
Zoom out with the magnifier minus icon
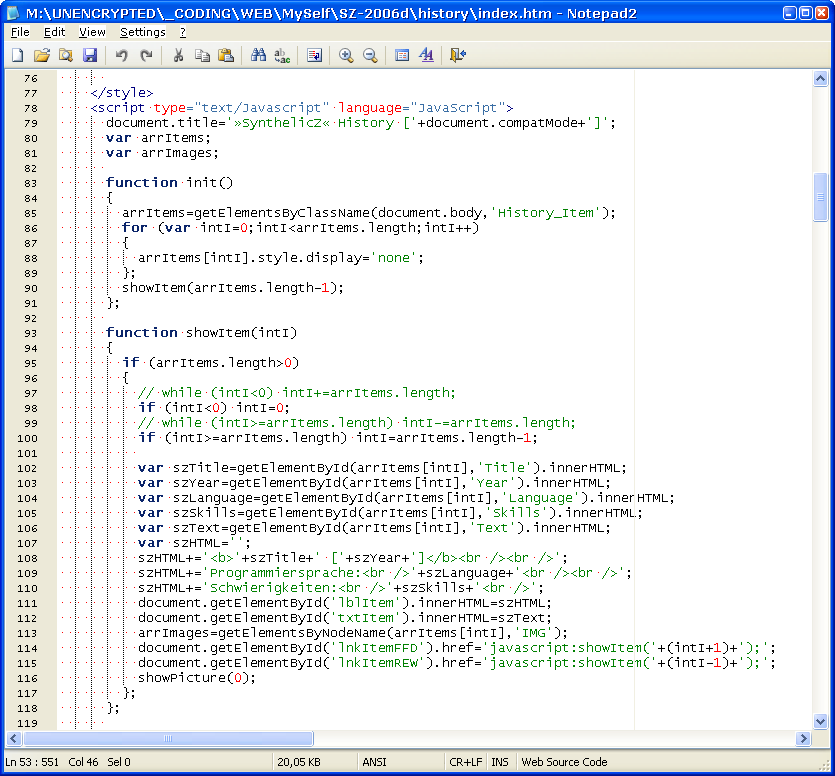click(370, 55)
